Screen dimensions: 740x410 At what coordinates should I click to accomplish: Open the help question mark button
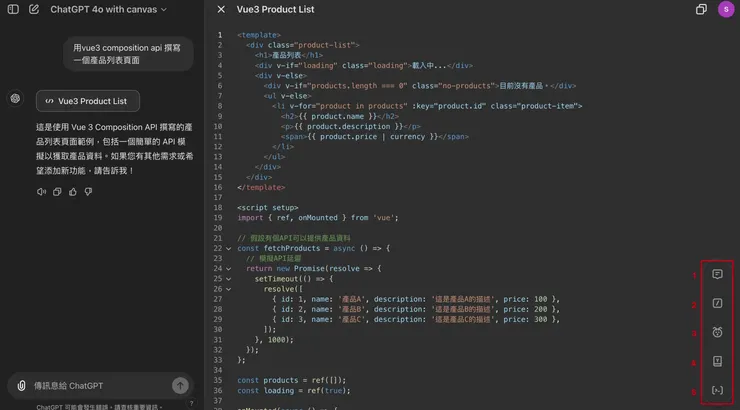tap(191, 403)
